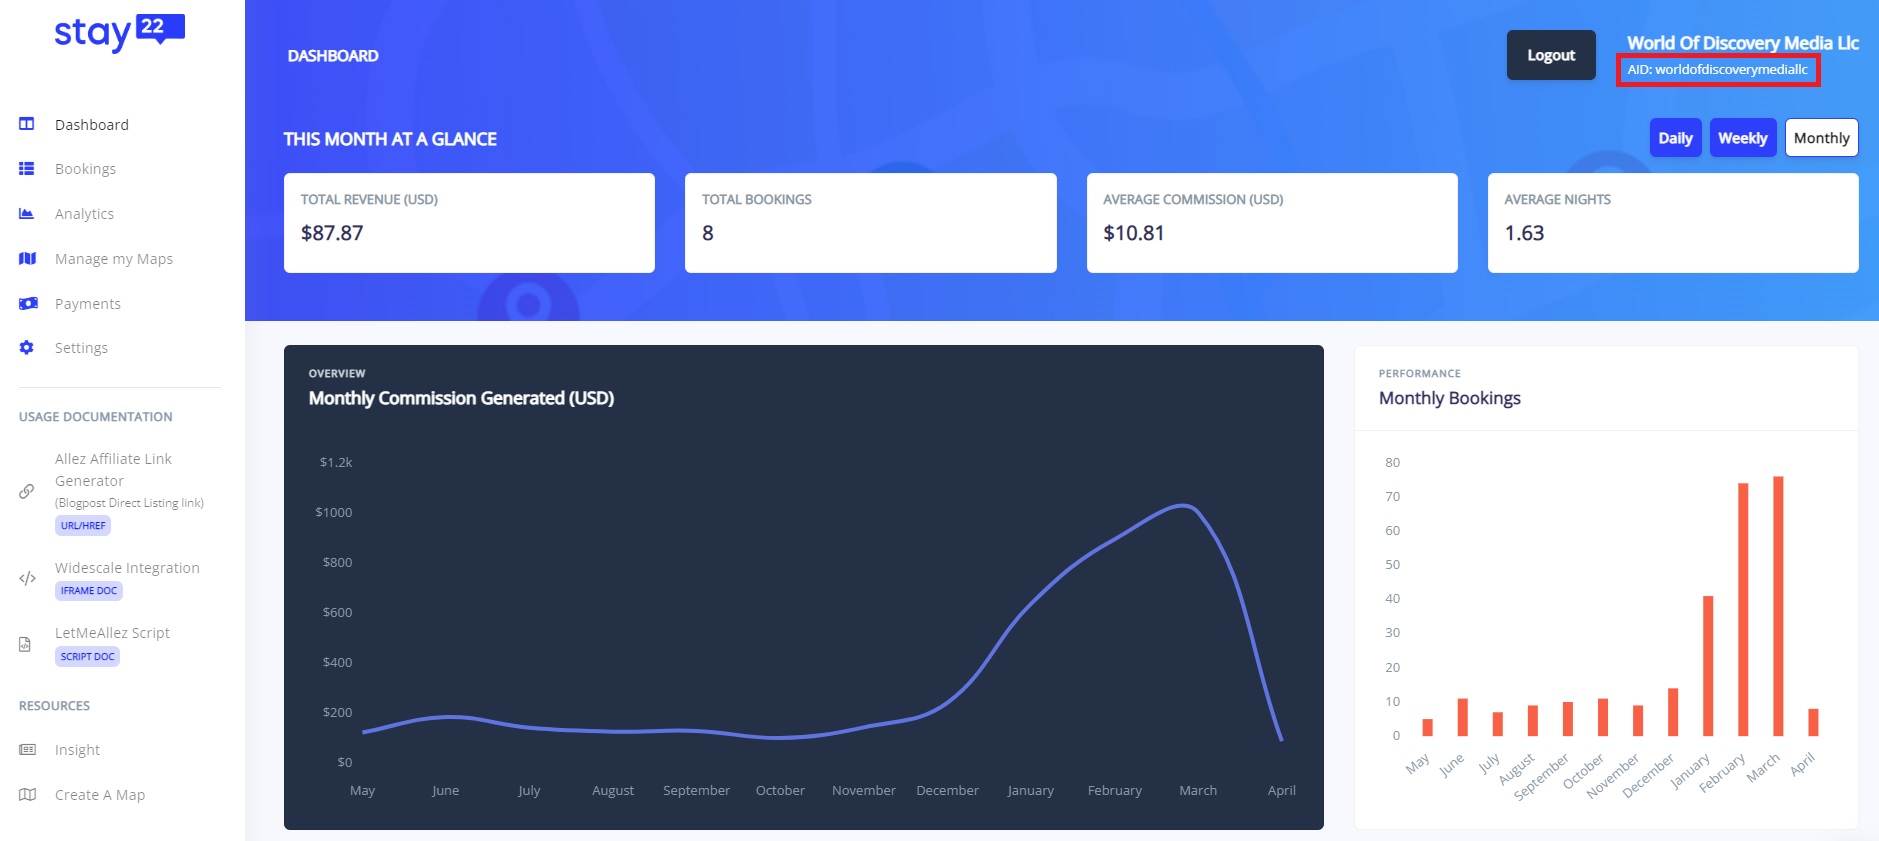Image resolution: width=1879 pixels, height=841 pixels.
Task: Click the $1000 axis label
Action: (334, 512)
